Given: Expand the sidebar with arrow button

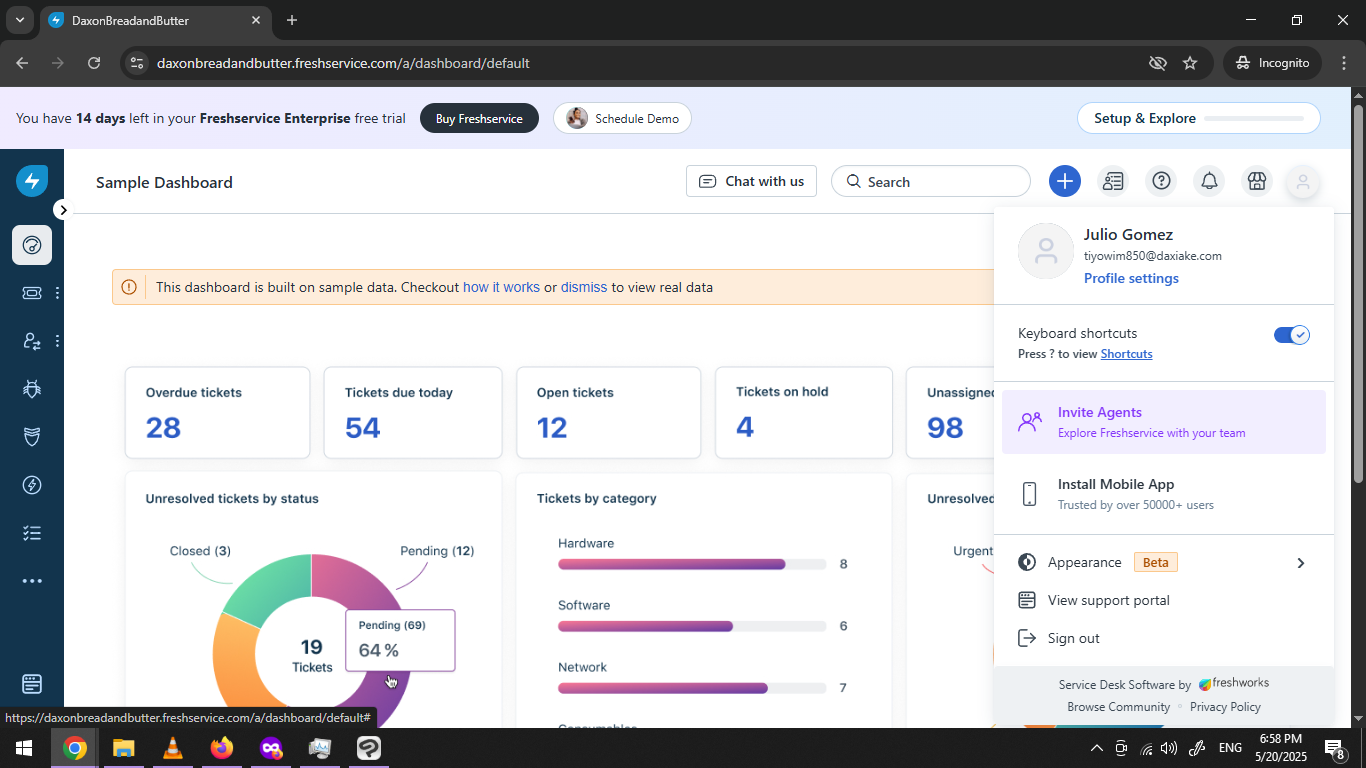Looking at the screenshot, I should click(62, 210).
